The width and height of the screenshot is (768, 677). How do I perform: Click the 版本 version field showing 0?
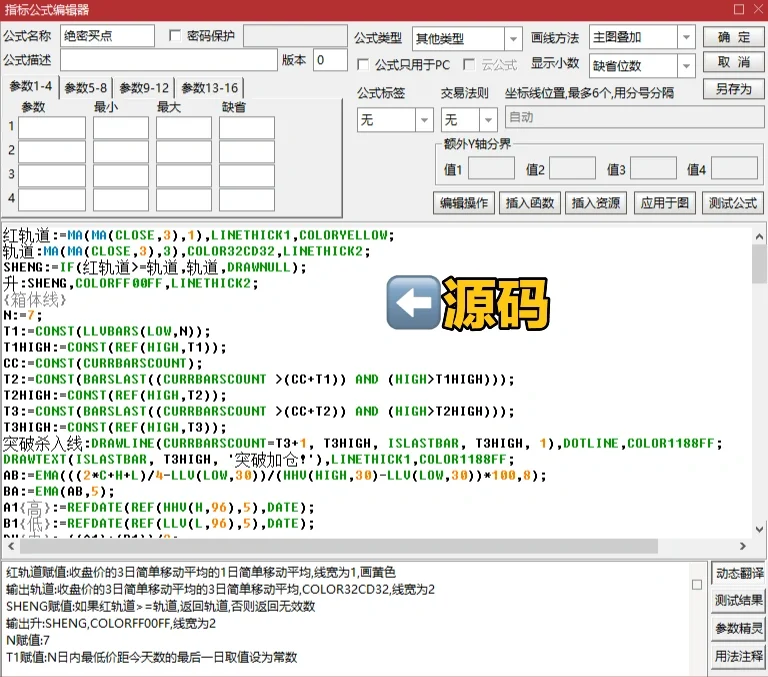tap(330, 60)
